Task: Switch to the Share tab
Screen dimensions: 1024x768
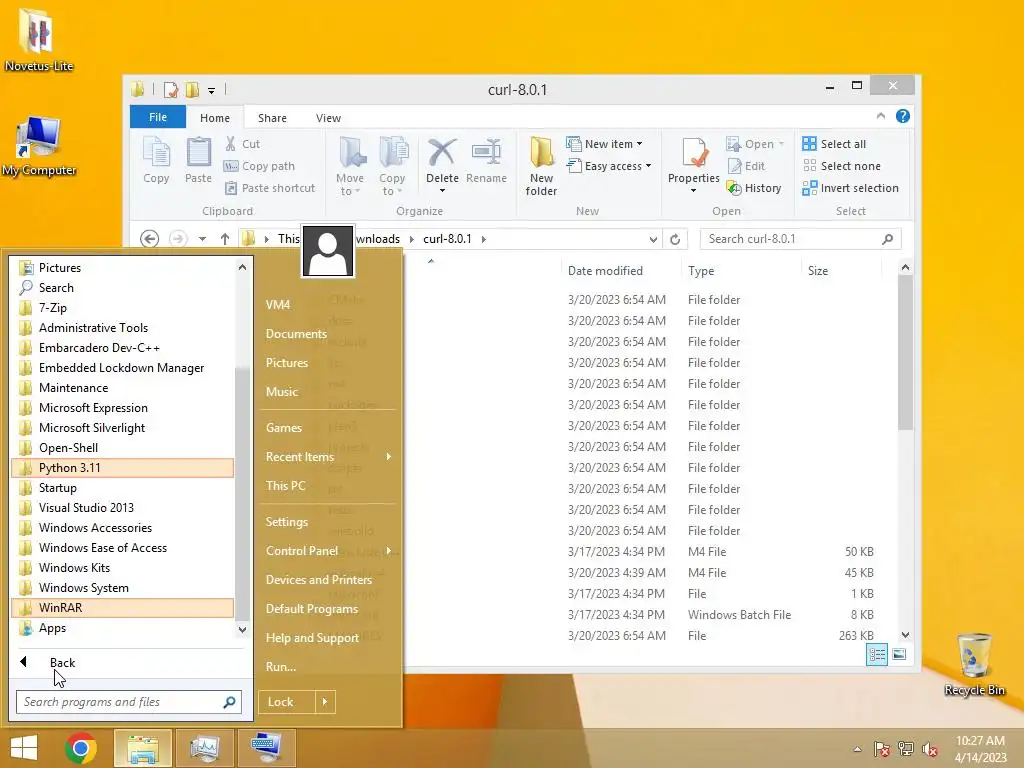Action: (x=272, y=118)
